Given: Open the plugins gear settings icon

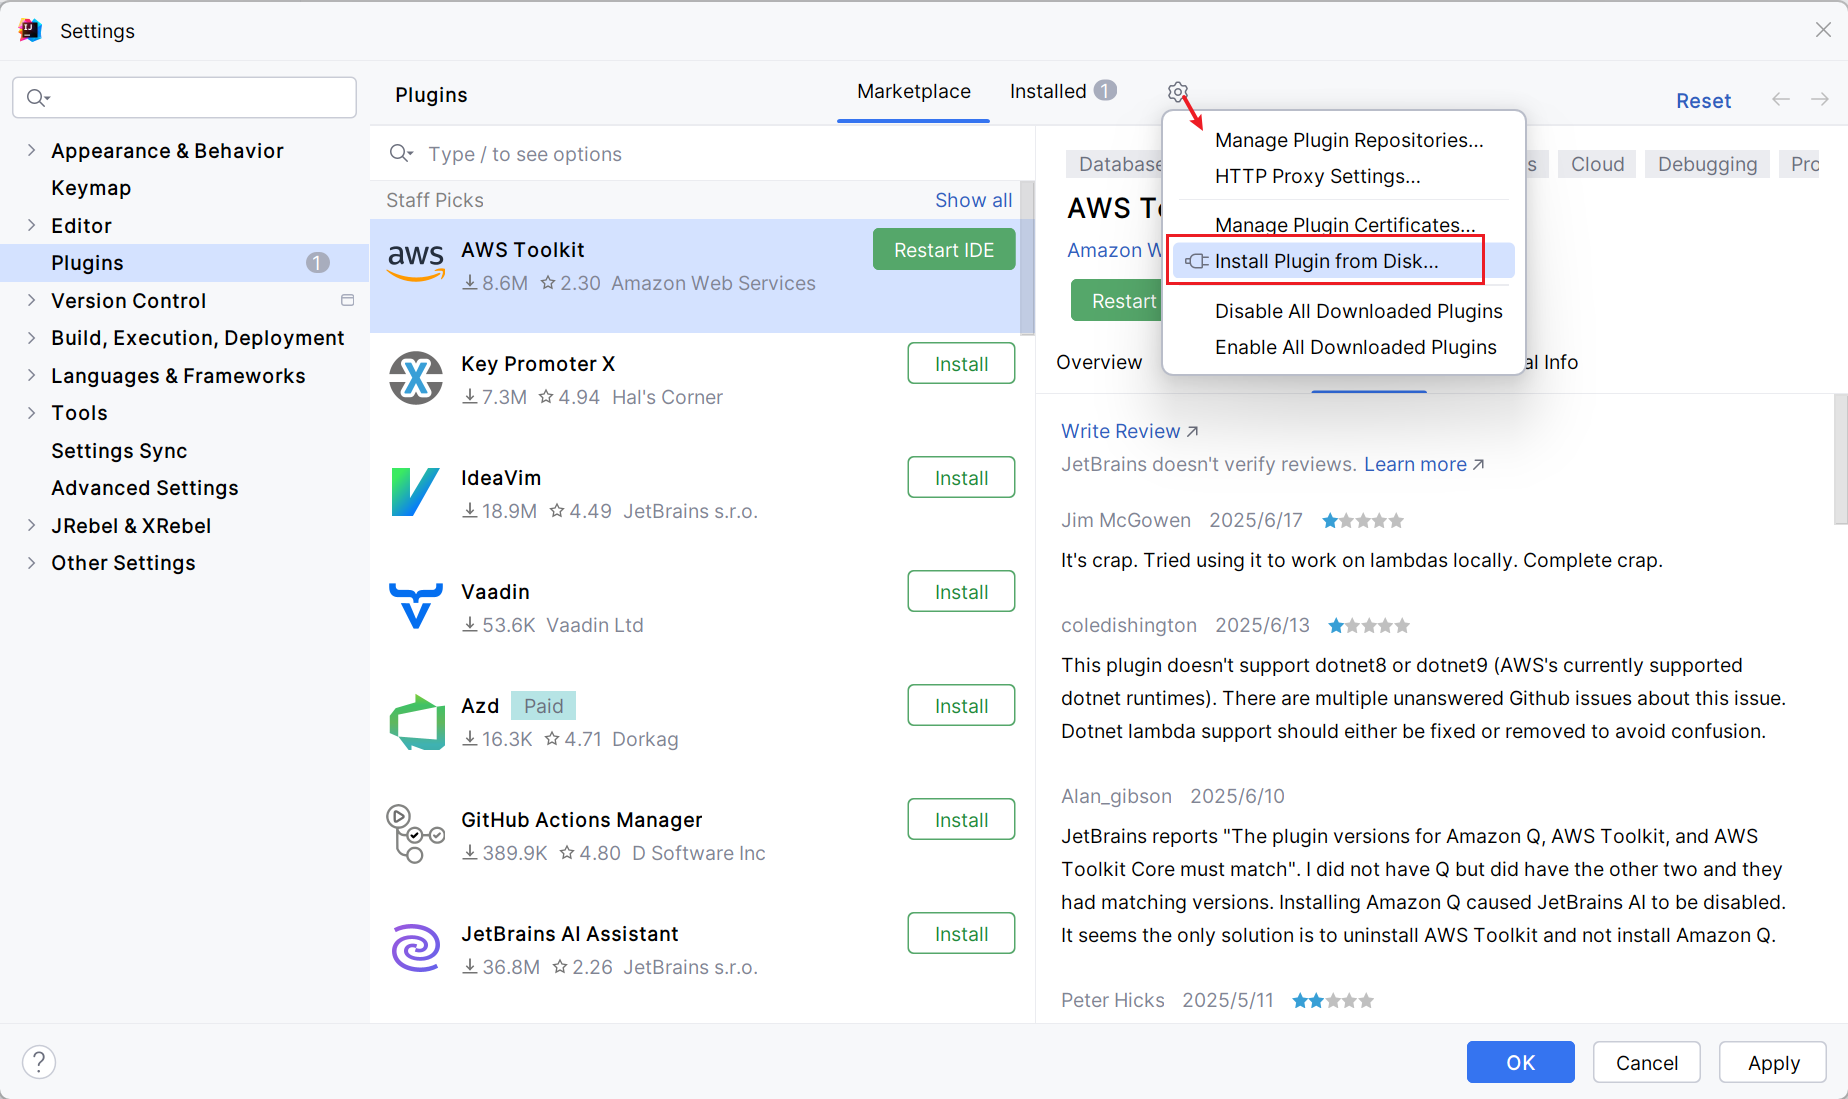Looking at the screenshot, I should tap(1177, 92).
